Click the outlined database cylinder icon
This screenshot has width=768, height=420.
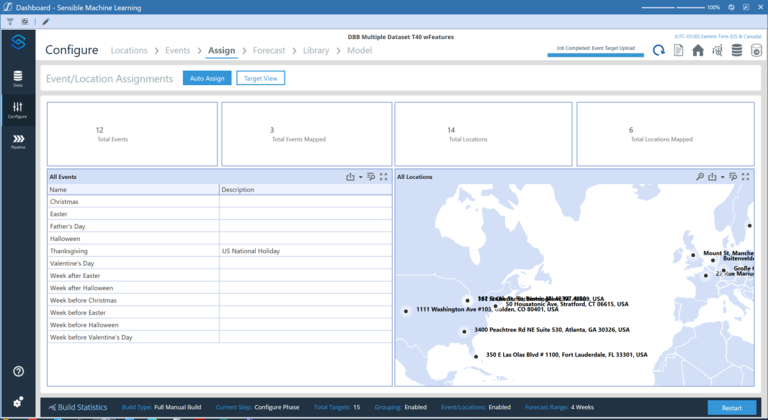click(x=756, y=50)
